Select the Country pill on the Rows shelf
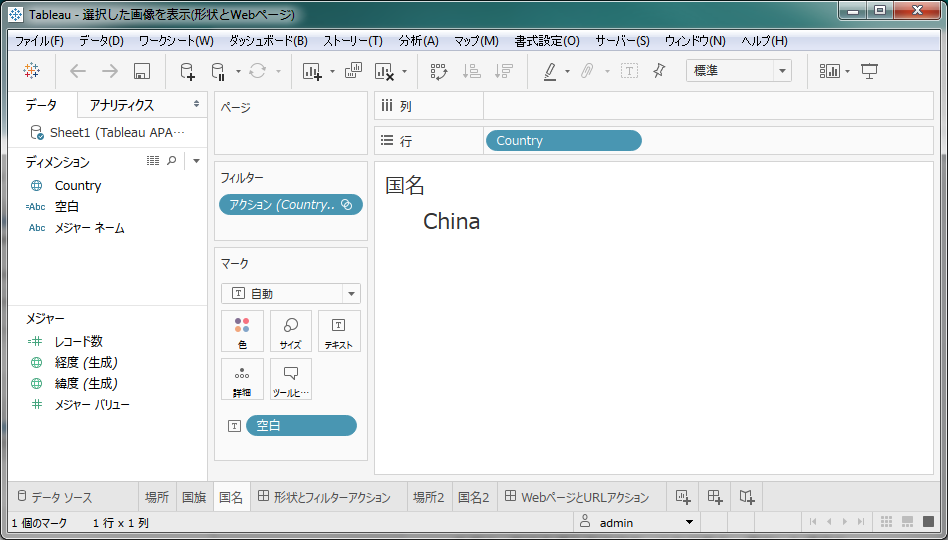Image resolution: width=948 pixels, height=540 pixels. pos(563,140)
